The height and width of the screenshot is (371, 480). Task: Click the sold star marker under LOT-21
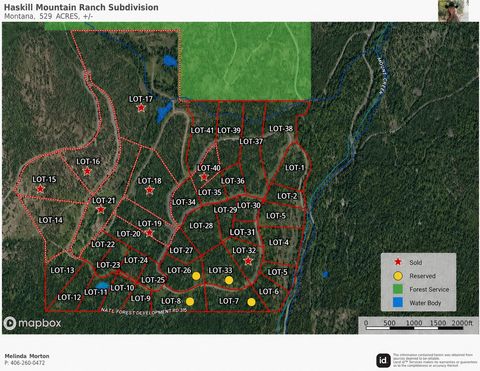click(x=101, y=210)
